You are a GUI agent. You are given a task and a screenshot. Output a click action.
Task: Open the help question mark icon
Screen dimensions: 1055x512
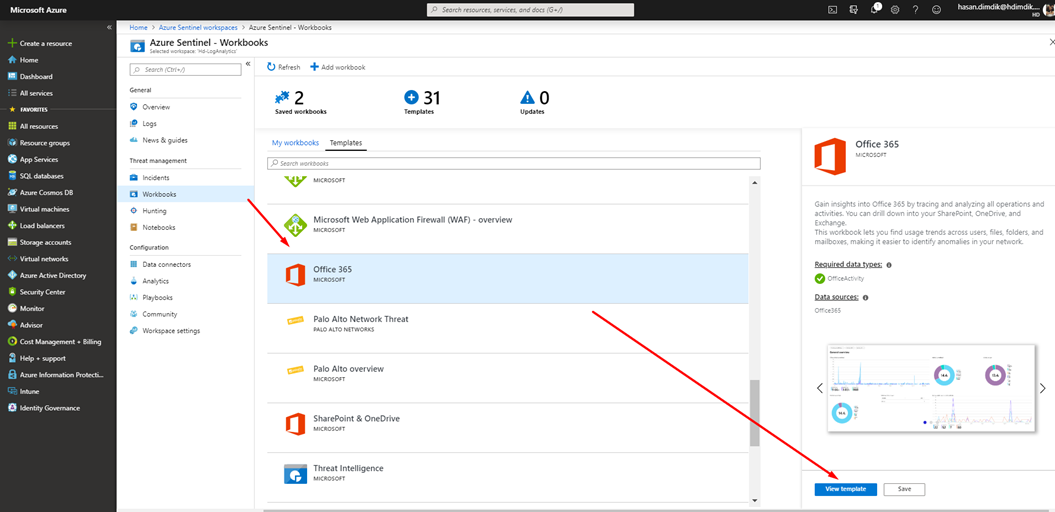[x=915, y=10]
